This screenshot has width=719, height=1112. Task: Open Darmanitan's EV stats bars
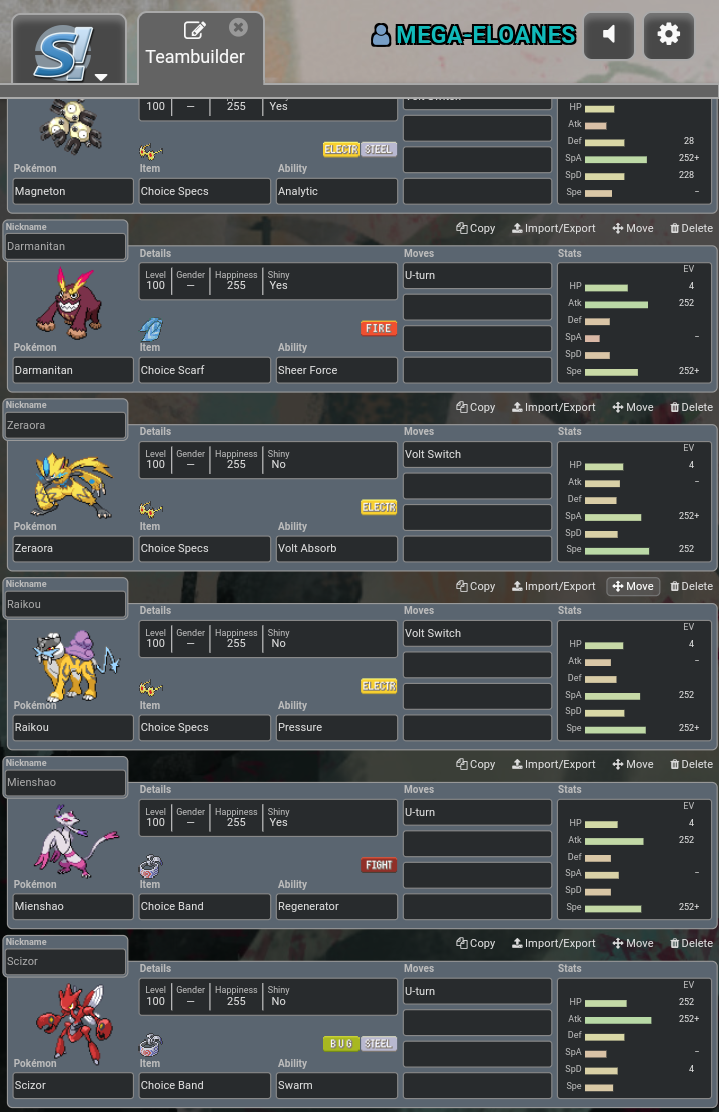tap(634, 323)
